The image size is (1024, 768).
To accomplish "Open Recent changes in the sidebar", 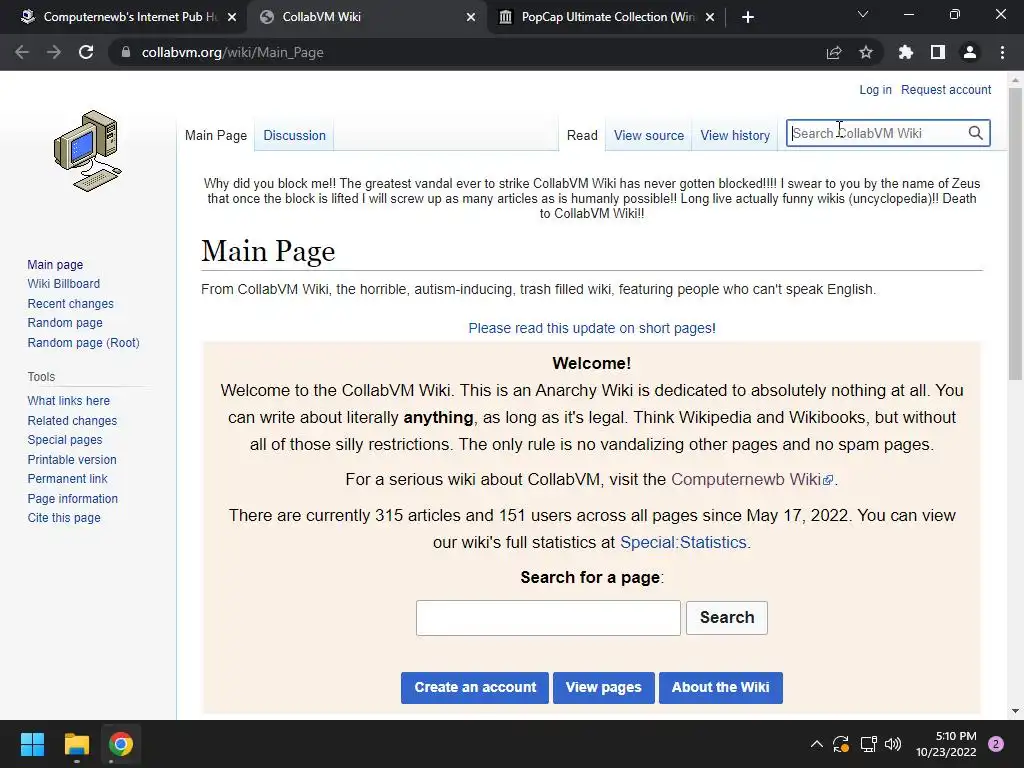I will [71, 304].
